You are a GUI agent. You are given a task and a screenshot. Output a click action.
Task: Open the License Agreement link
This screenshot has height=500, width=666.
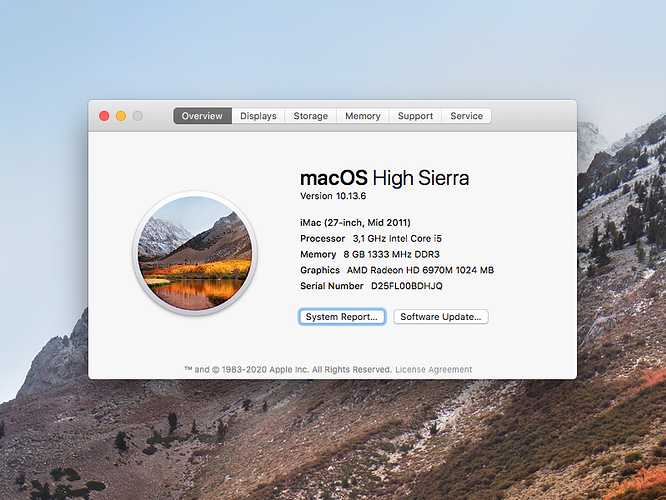[x=434, y=370]
